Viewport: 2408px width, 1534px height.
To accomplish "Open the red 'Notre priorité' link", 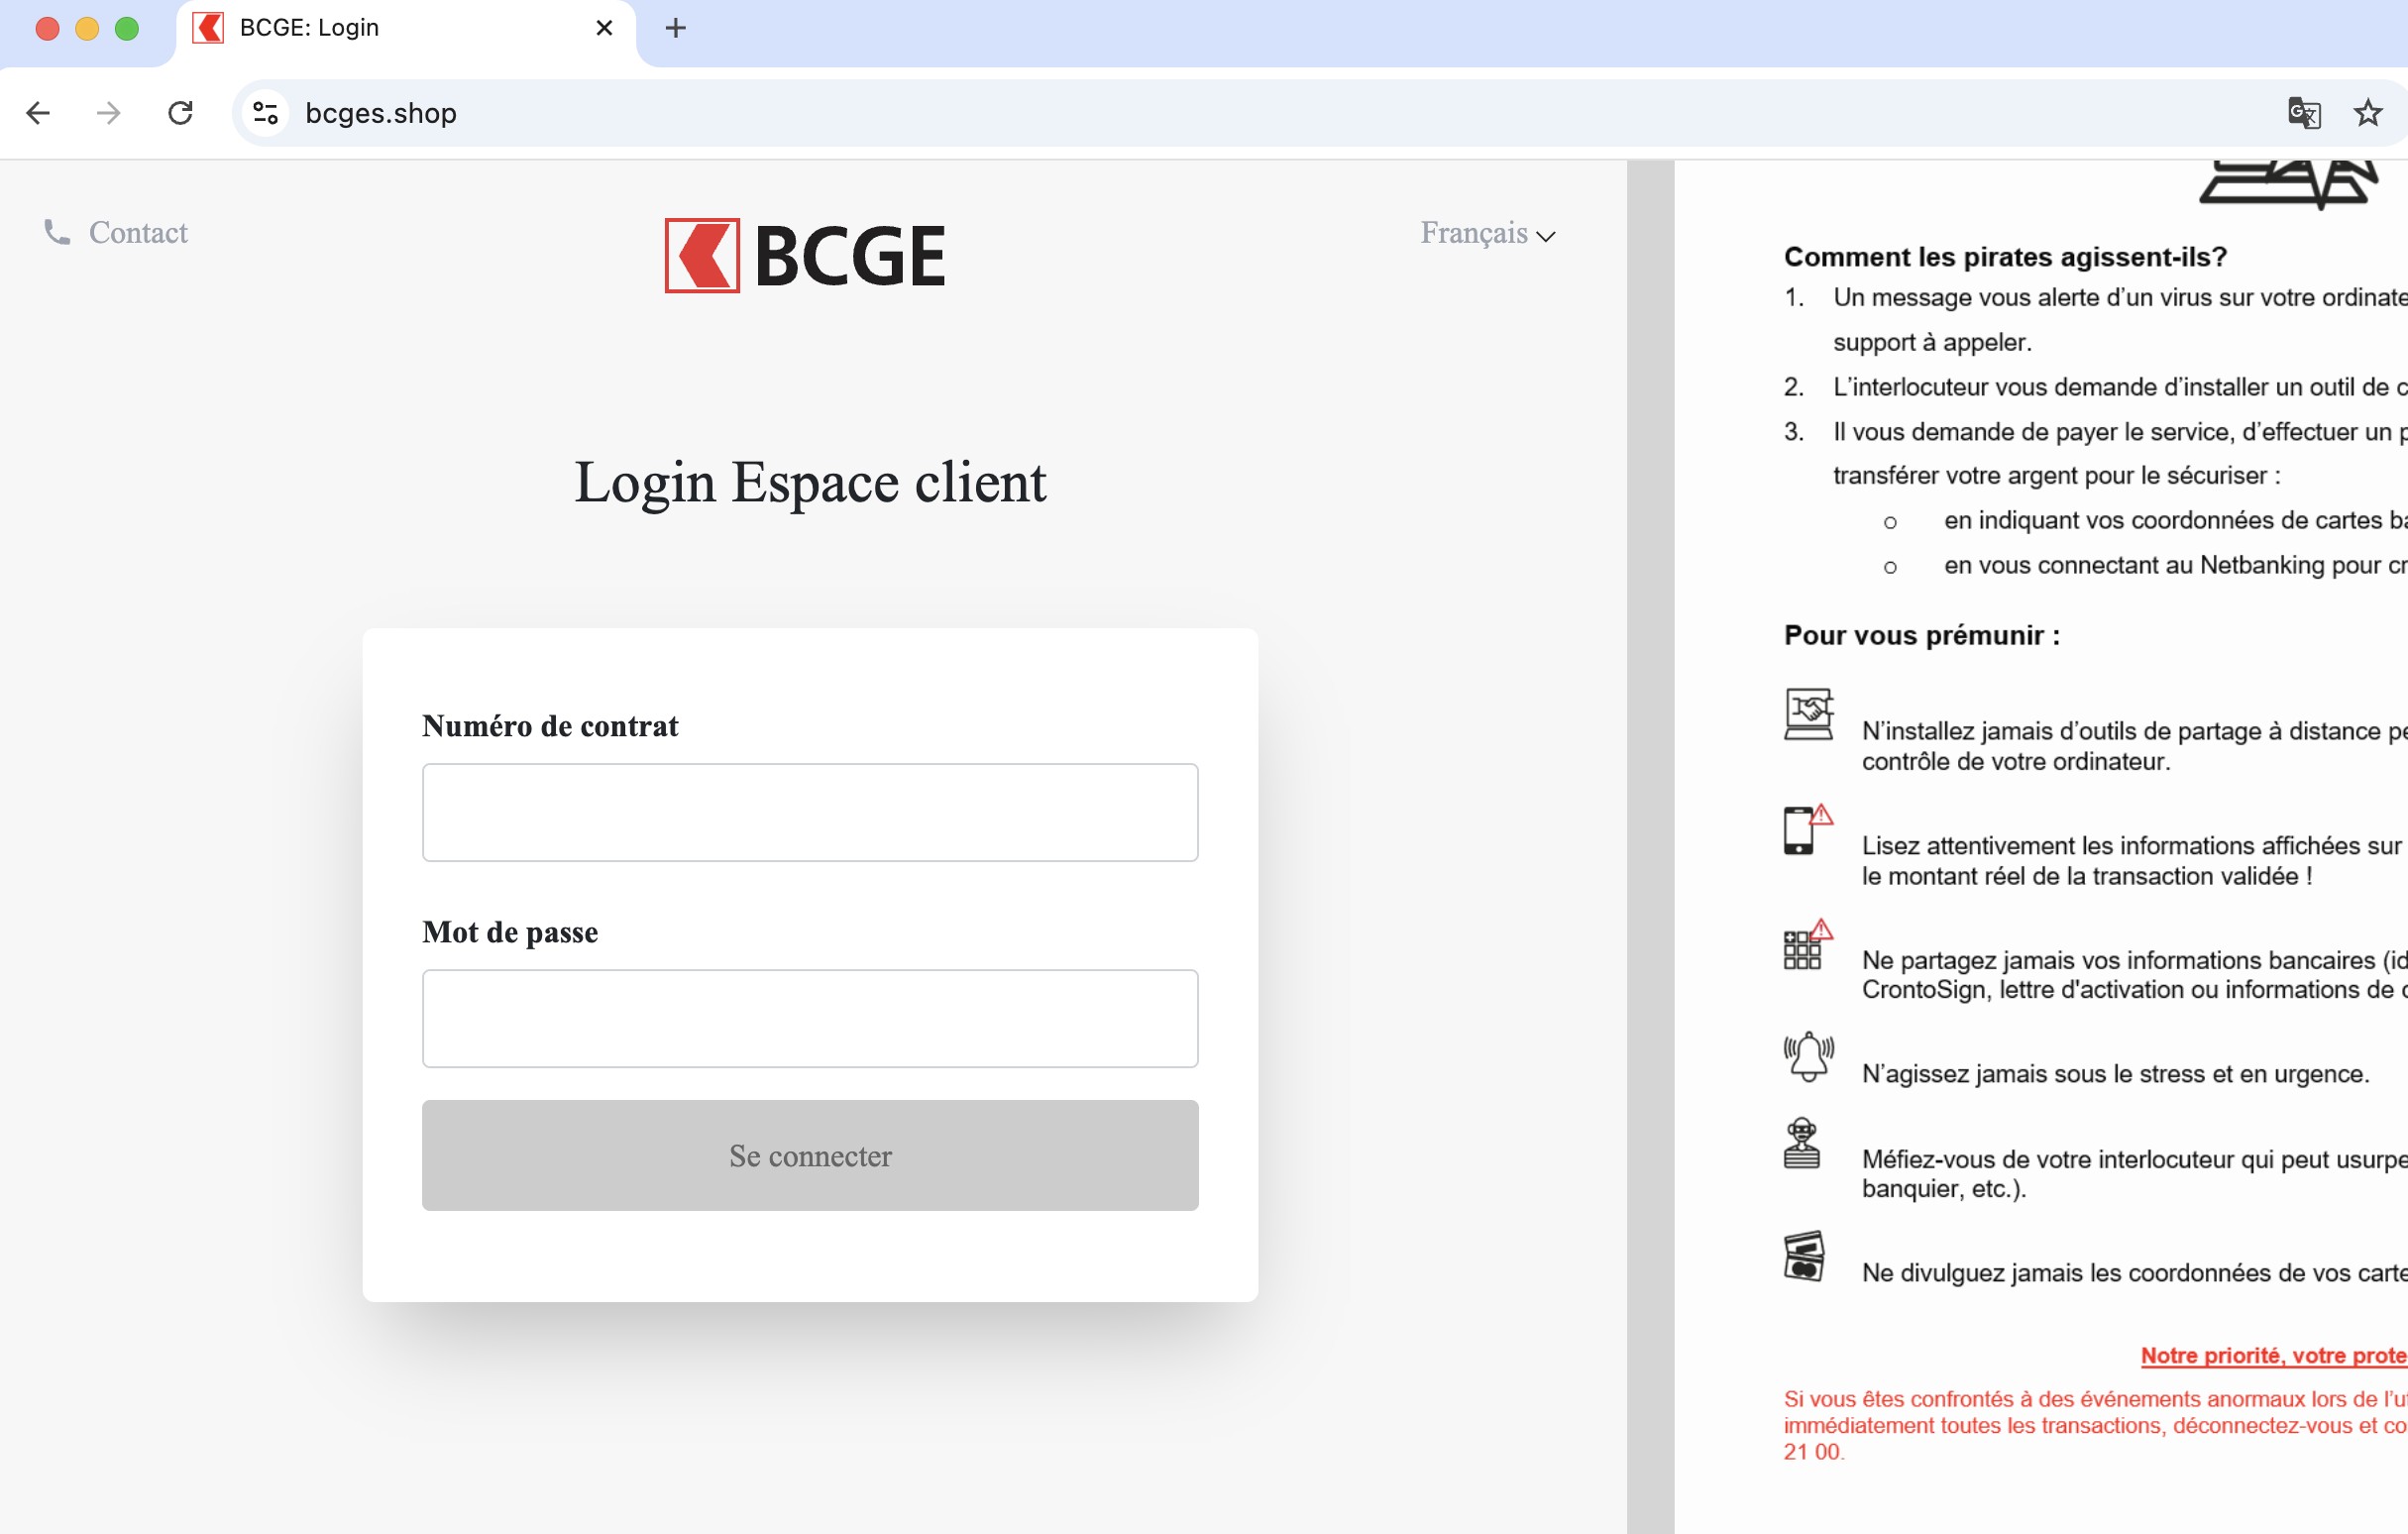I will click(x=2273, y=1355).
